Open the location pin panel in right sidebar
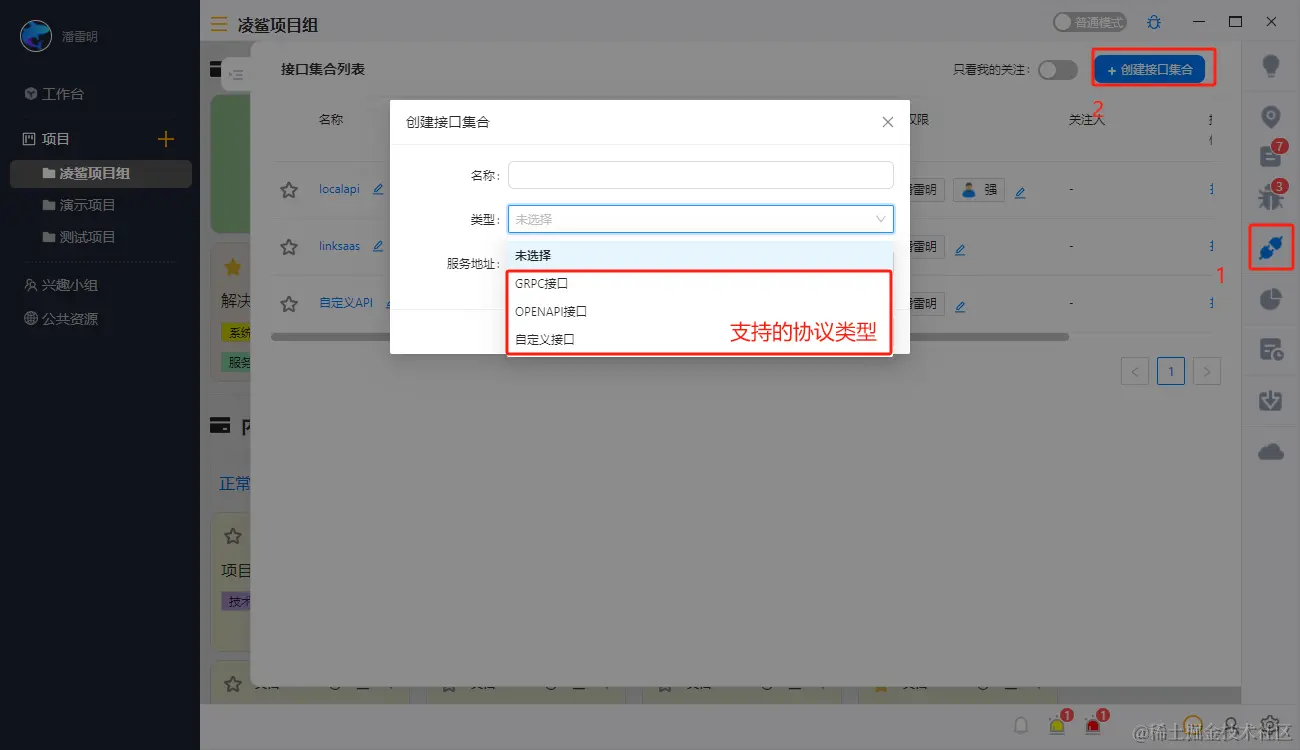The width and height of the screenshot is (1300, 750). [1271, 118]
